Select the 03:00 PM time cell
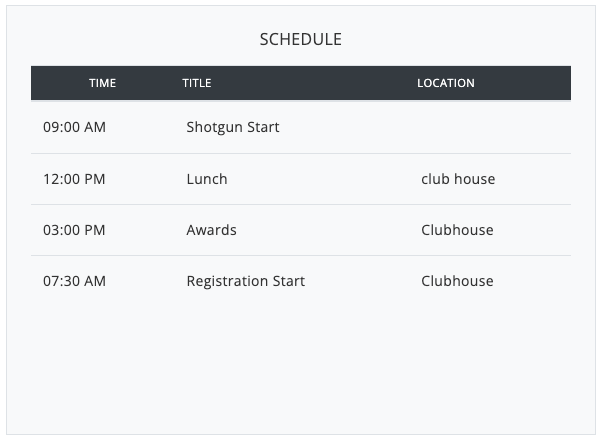Screen dimensions: 605x446 point(74,230)
